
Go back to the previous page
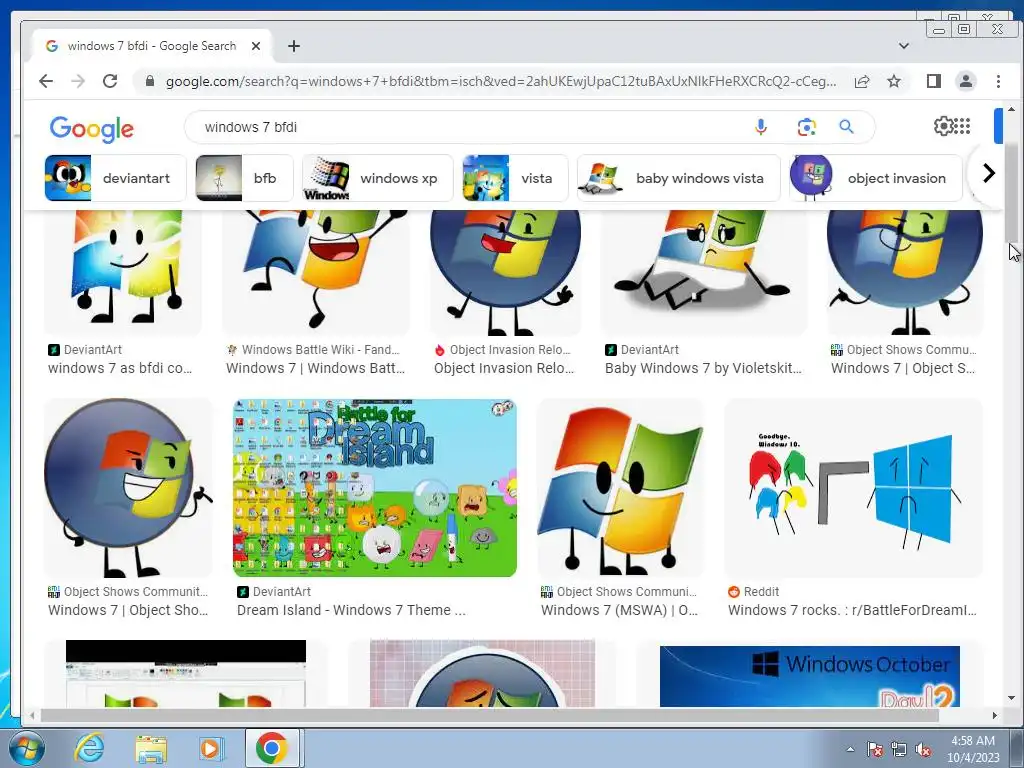click(x=46, y=81)
